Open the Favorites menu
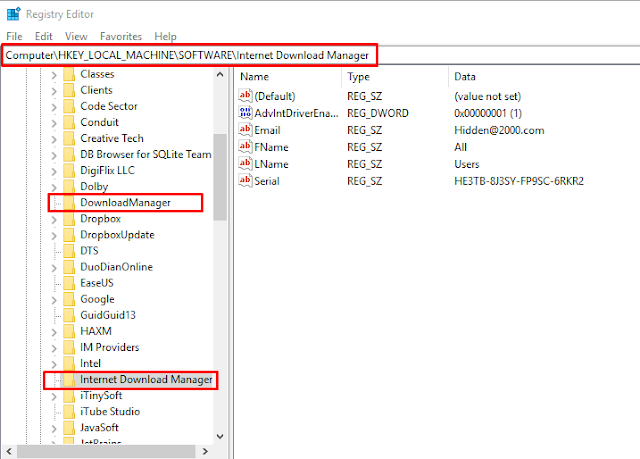 pyautogui.click(x=121, y=36)
